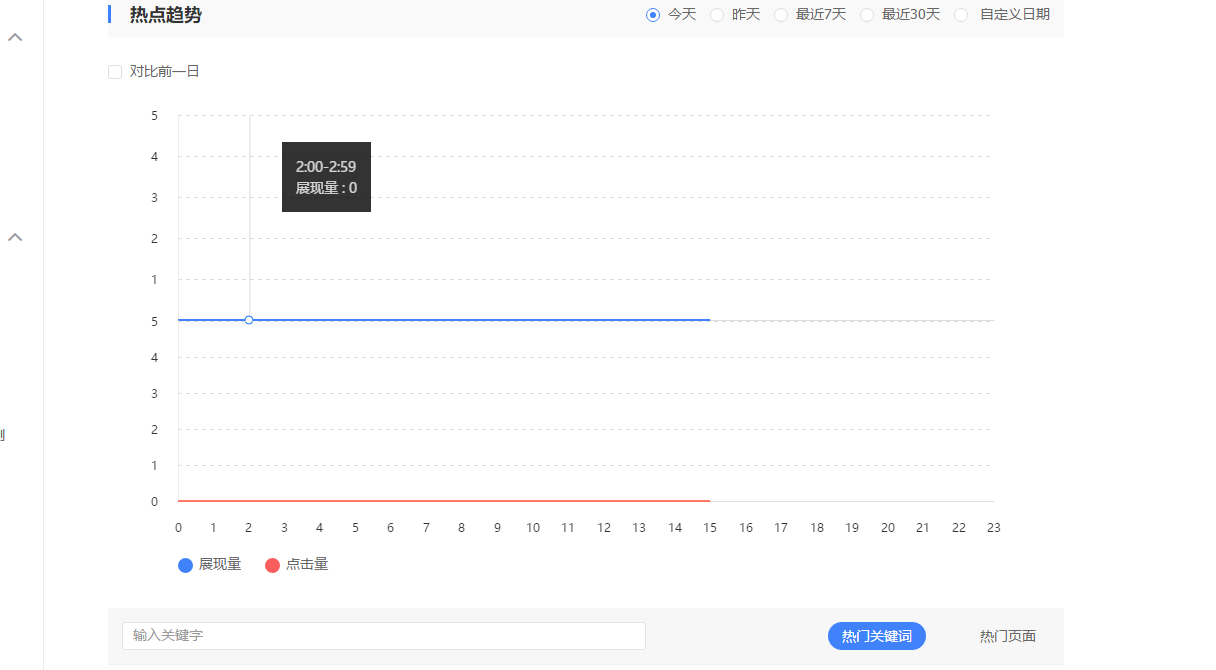Click the x-axis label 23
Viewport: 1216px width, 670px height.
(993, 528)
